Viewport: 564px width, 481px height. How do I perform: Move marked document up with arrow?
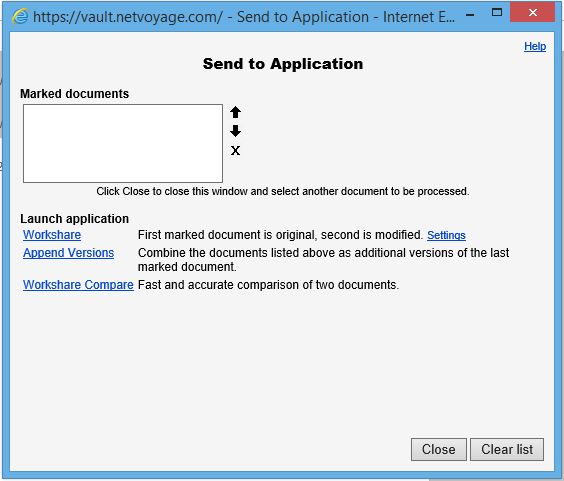(x=235, y=112)
